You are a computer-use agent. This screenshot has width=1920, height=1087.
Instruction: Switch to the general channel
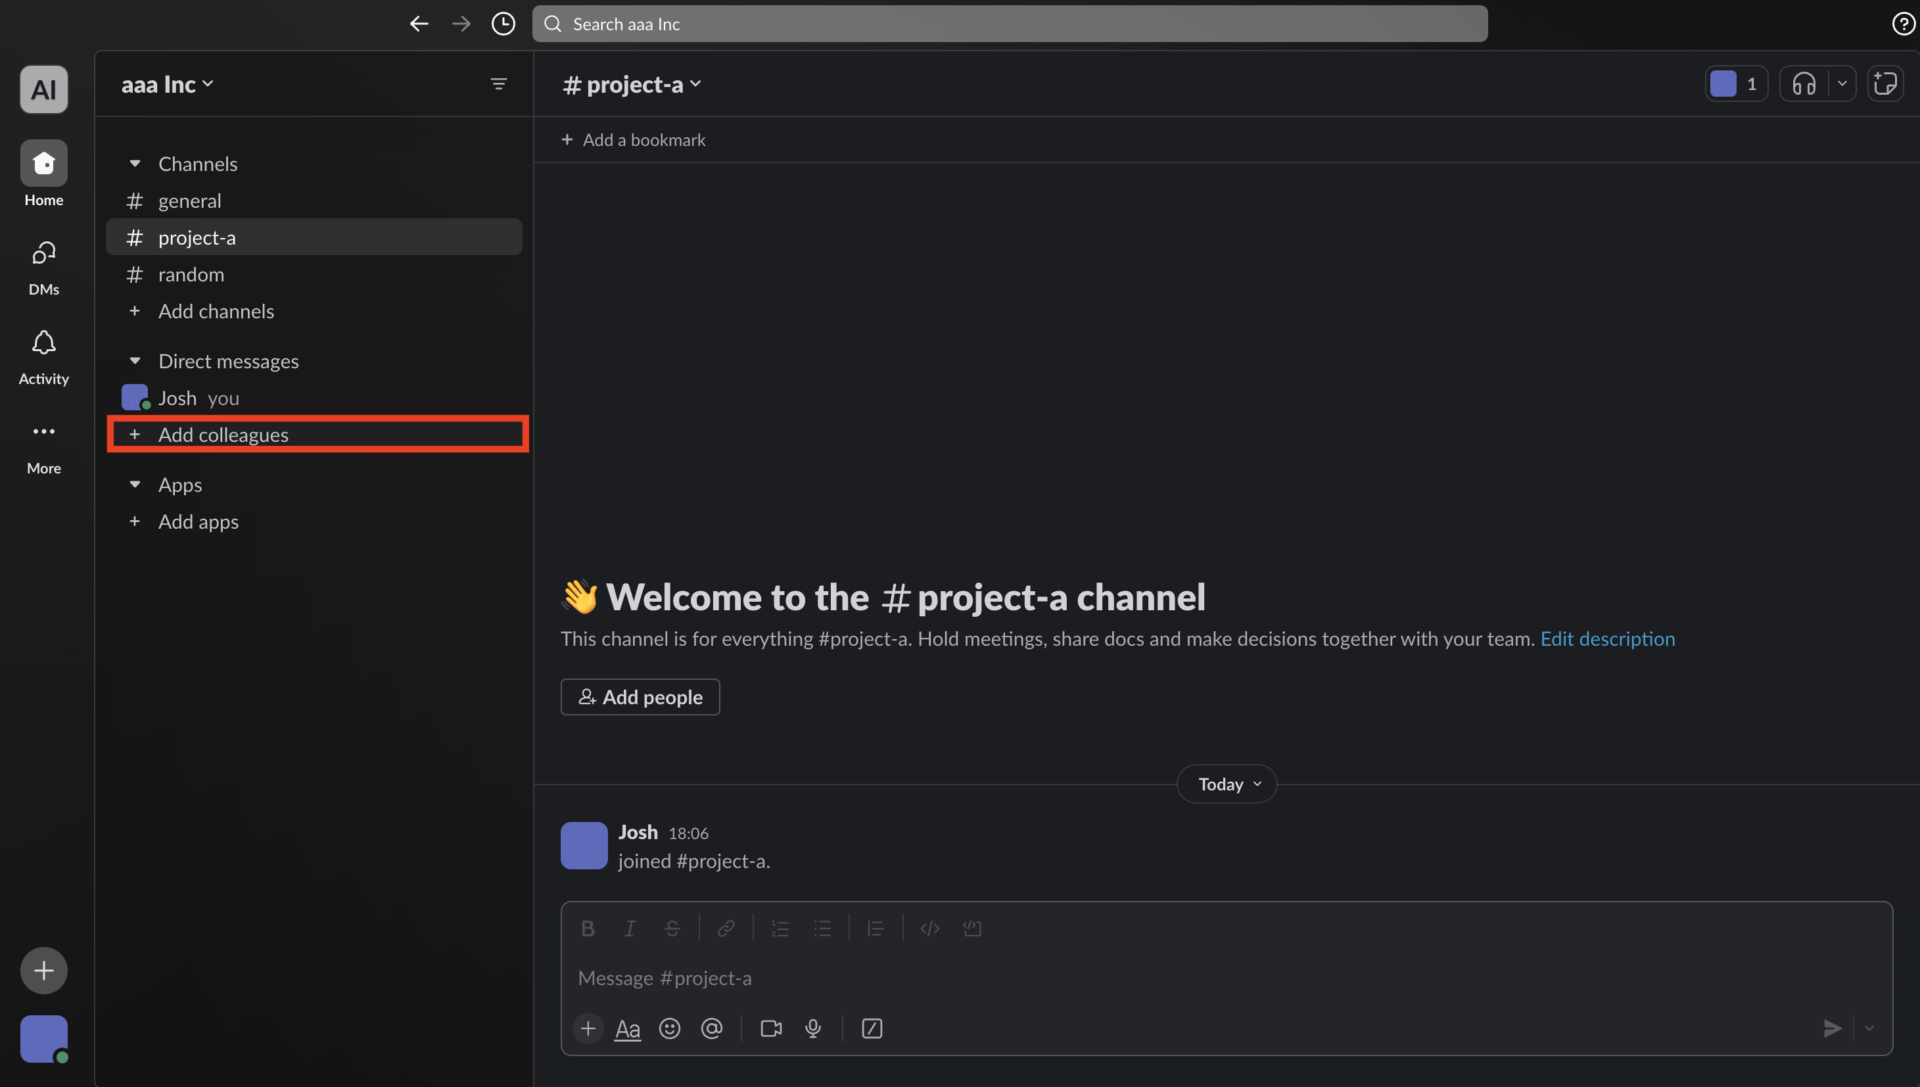point(189,200)
